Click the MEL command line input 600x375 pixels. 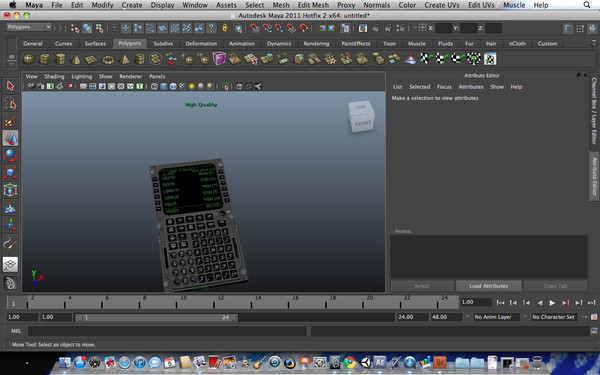167,331
